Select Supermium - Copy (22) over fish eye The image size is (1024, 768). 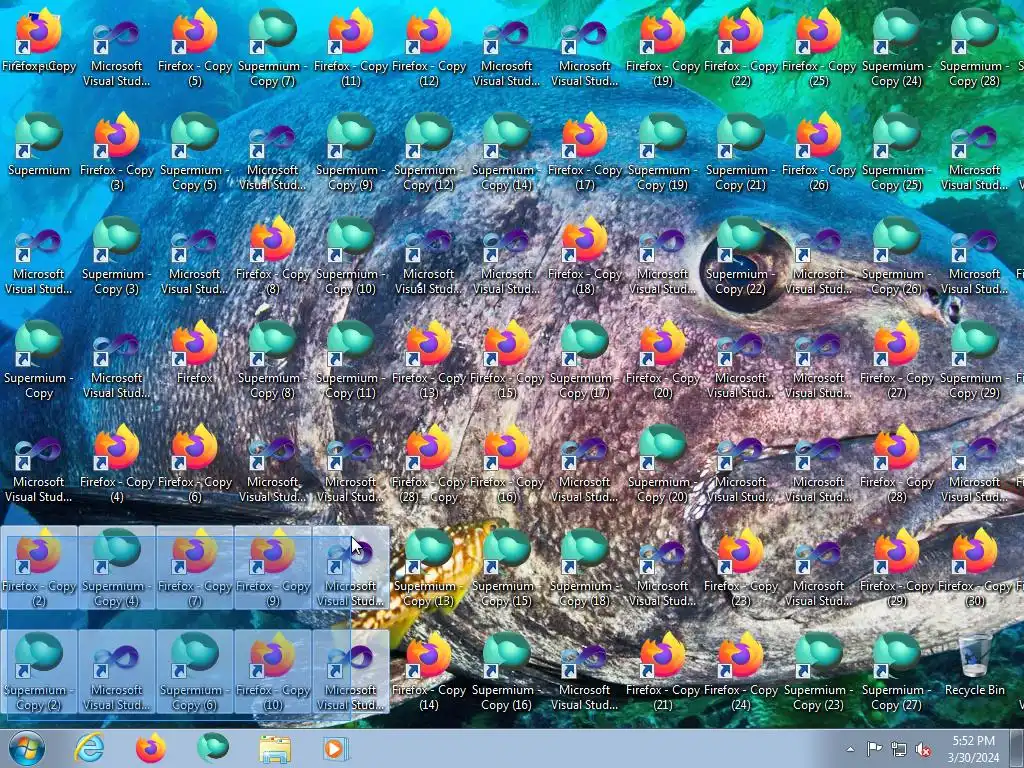(741, 255)
